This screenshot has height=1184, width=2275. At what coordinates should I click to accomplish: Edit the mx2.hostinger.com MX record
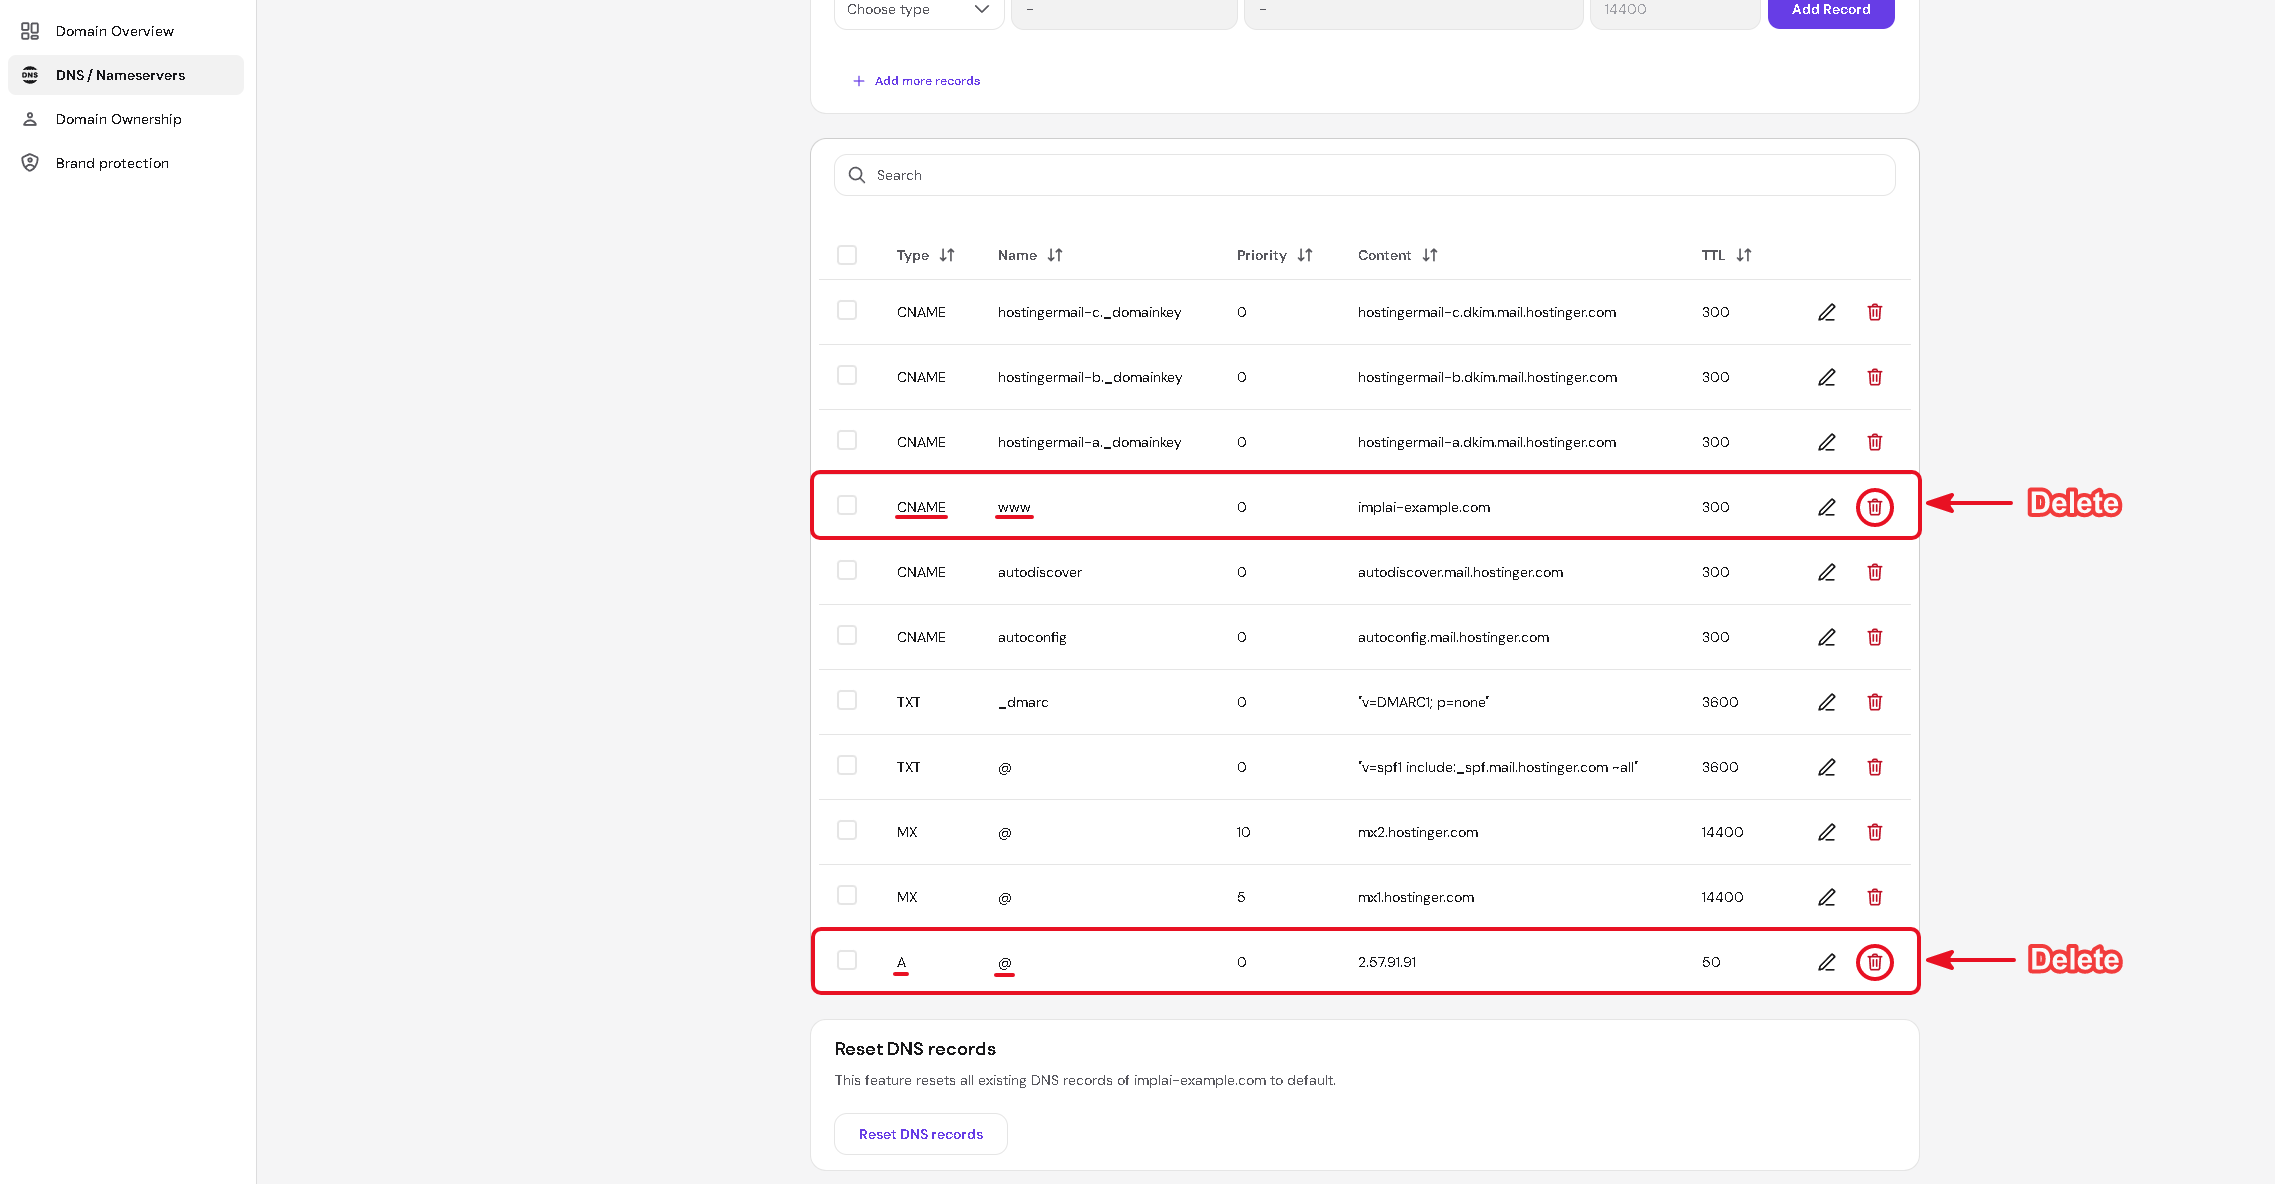1826,832
